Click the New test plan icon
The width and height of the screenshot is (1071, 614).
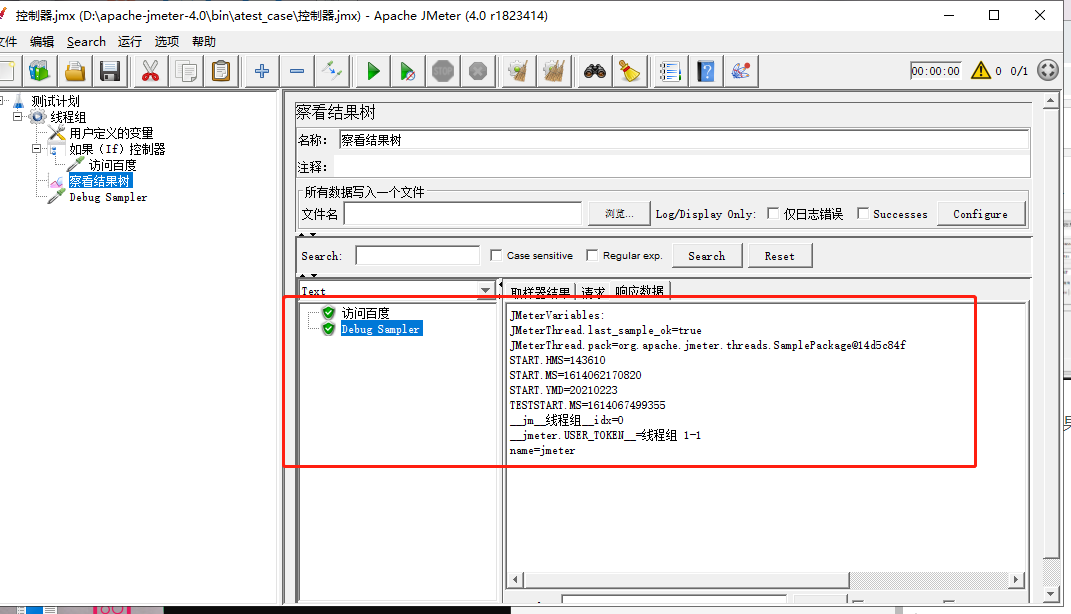pyautogui.click(x=7, y=71)
